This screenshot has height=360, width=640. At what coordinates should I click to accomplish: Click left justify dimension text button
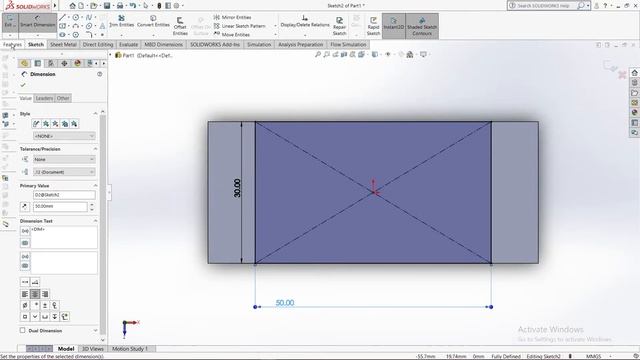click(x=25, y=294)
